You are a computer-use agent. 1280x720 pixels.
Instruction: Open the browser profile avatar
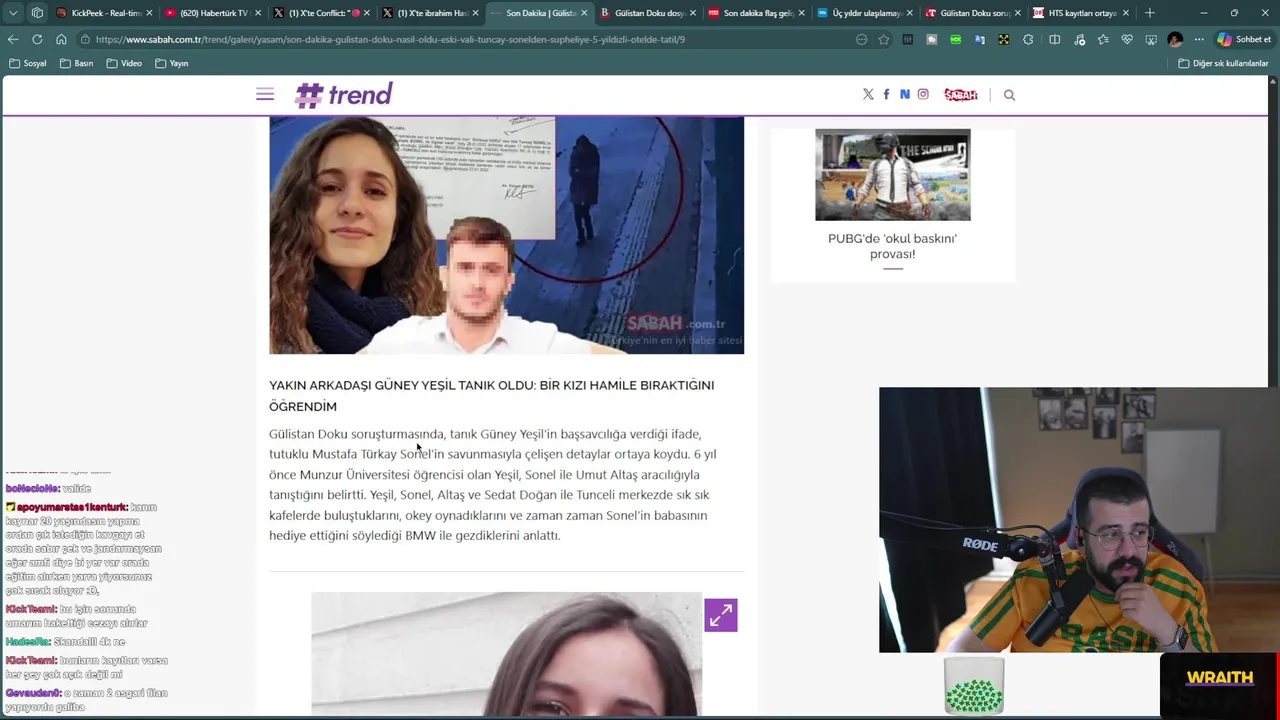(x=1175, y=39)
